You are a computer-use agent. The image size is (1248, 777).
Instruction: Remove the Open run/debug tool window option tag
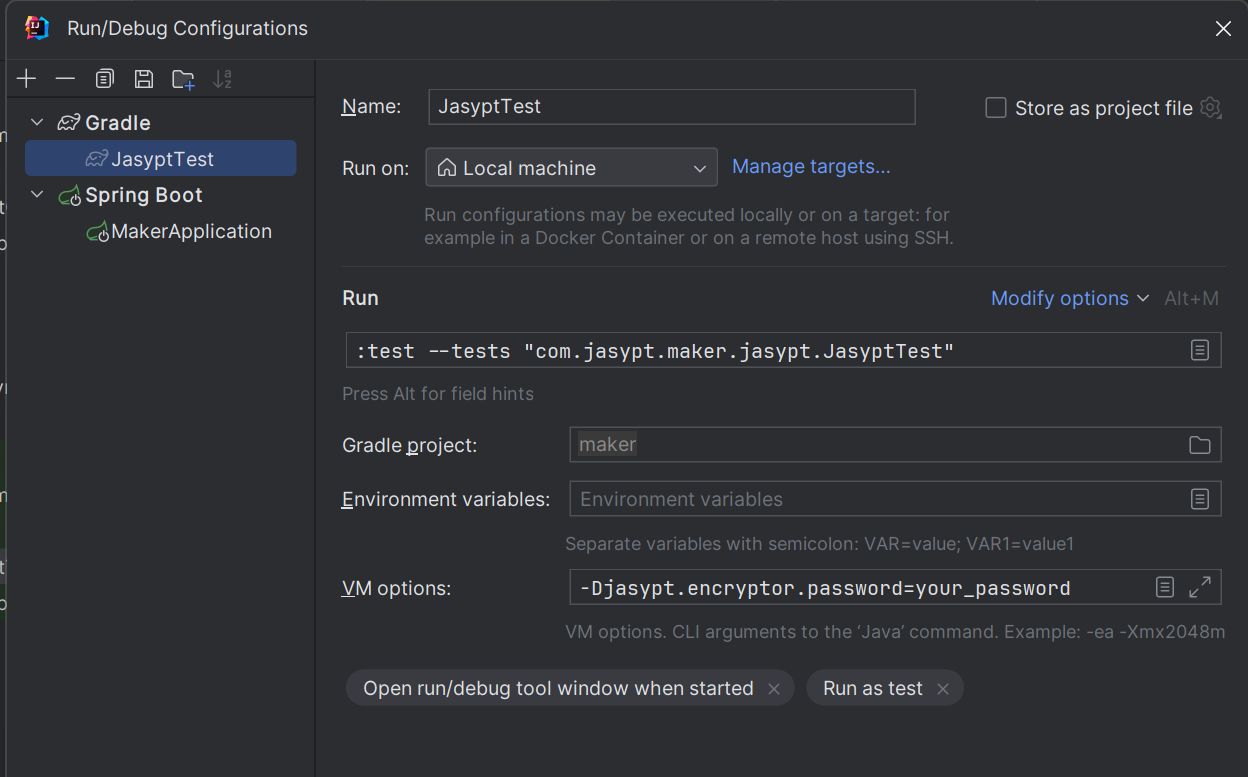773,689
